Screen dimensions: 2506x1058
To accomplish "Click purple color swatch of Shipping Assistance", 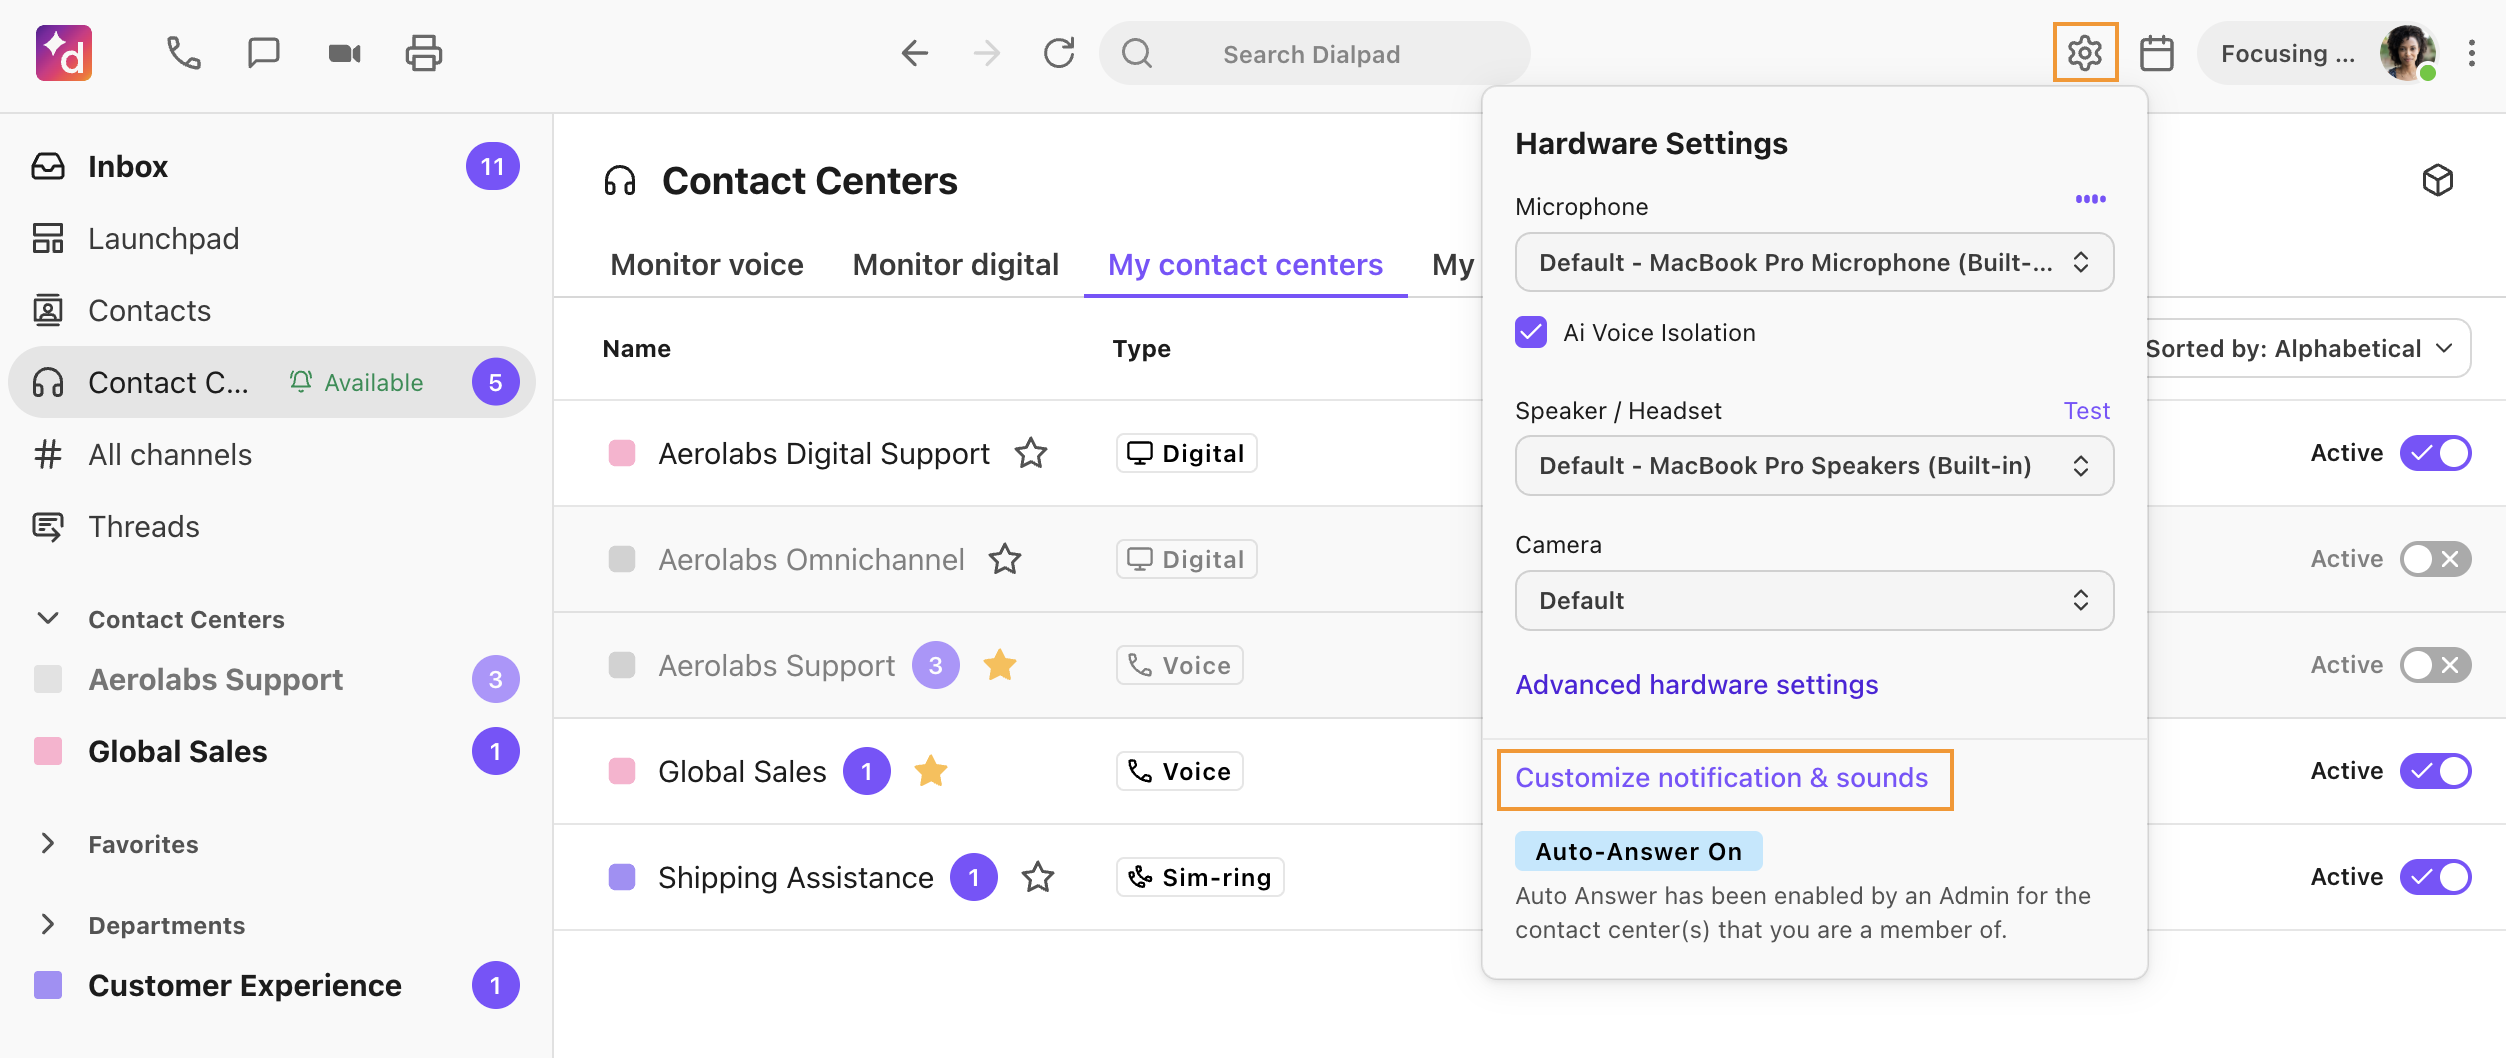I will (x=622, y=877).
